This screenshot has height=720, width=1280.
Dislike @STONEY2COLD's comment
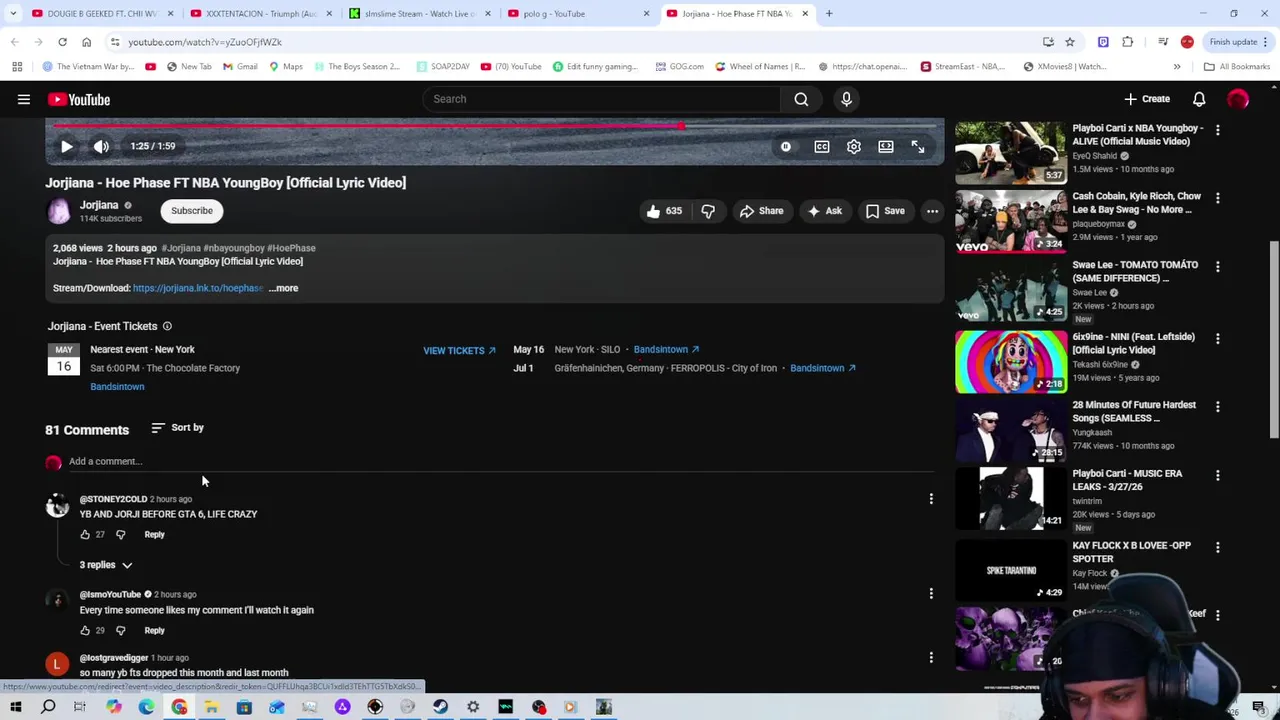click(121, 535)
